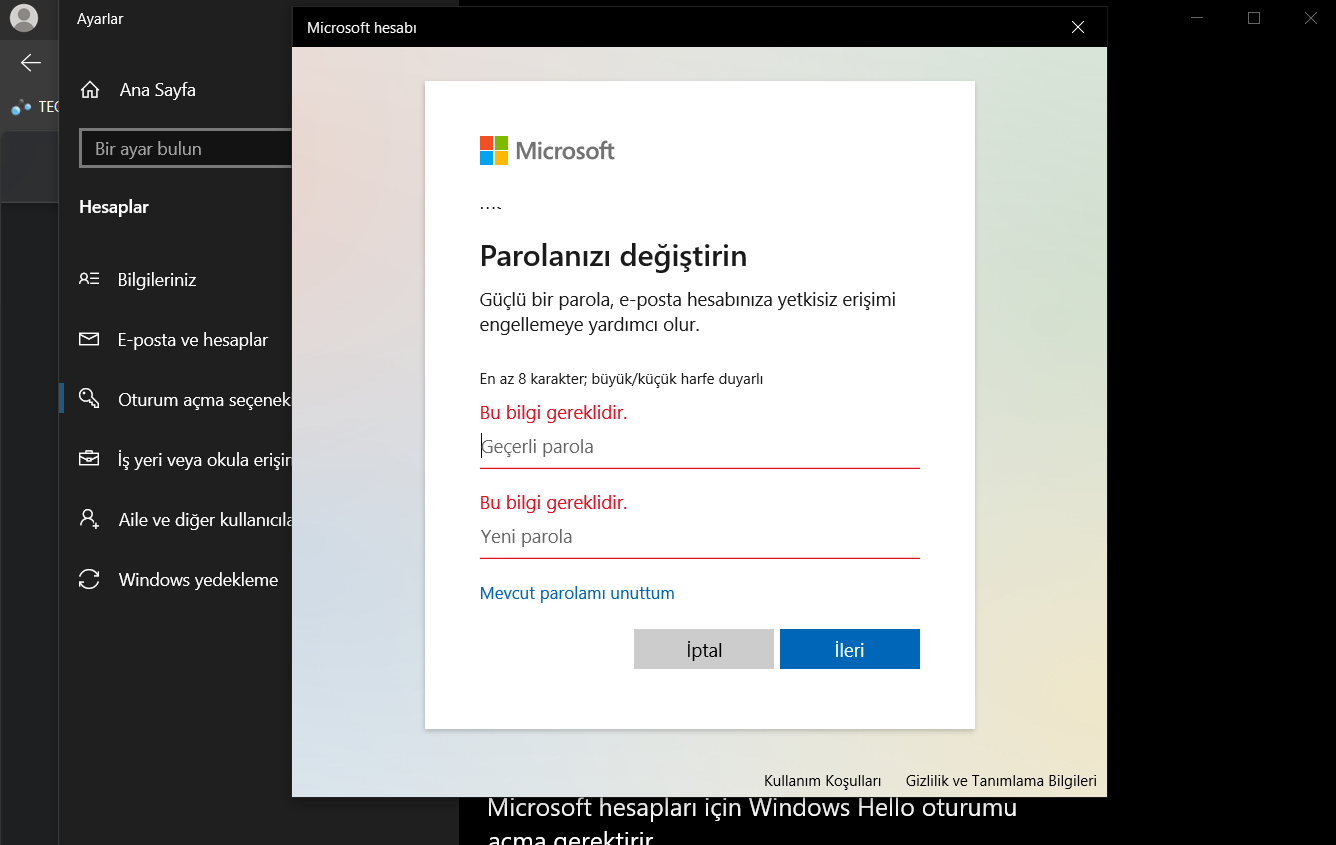Viewport: 1336px width, 845px height.
Task: Close the Microsoft hesabı dialog
Action: coord(1078,28)
